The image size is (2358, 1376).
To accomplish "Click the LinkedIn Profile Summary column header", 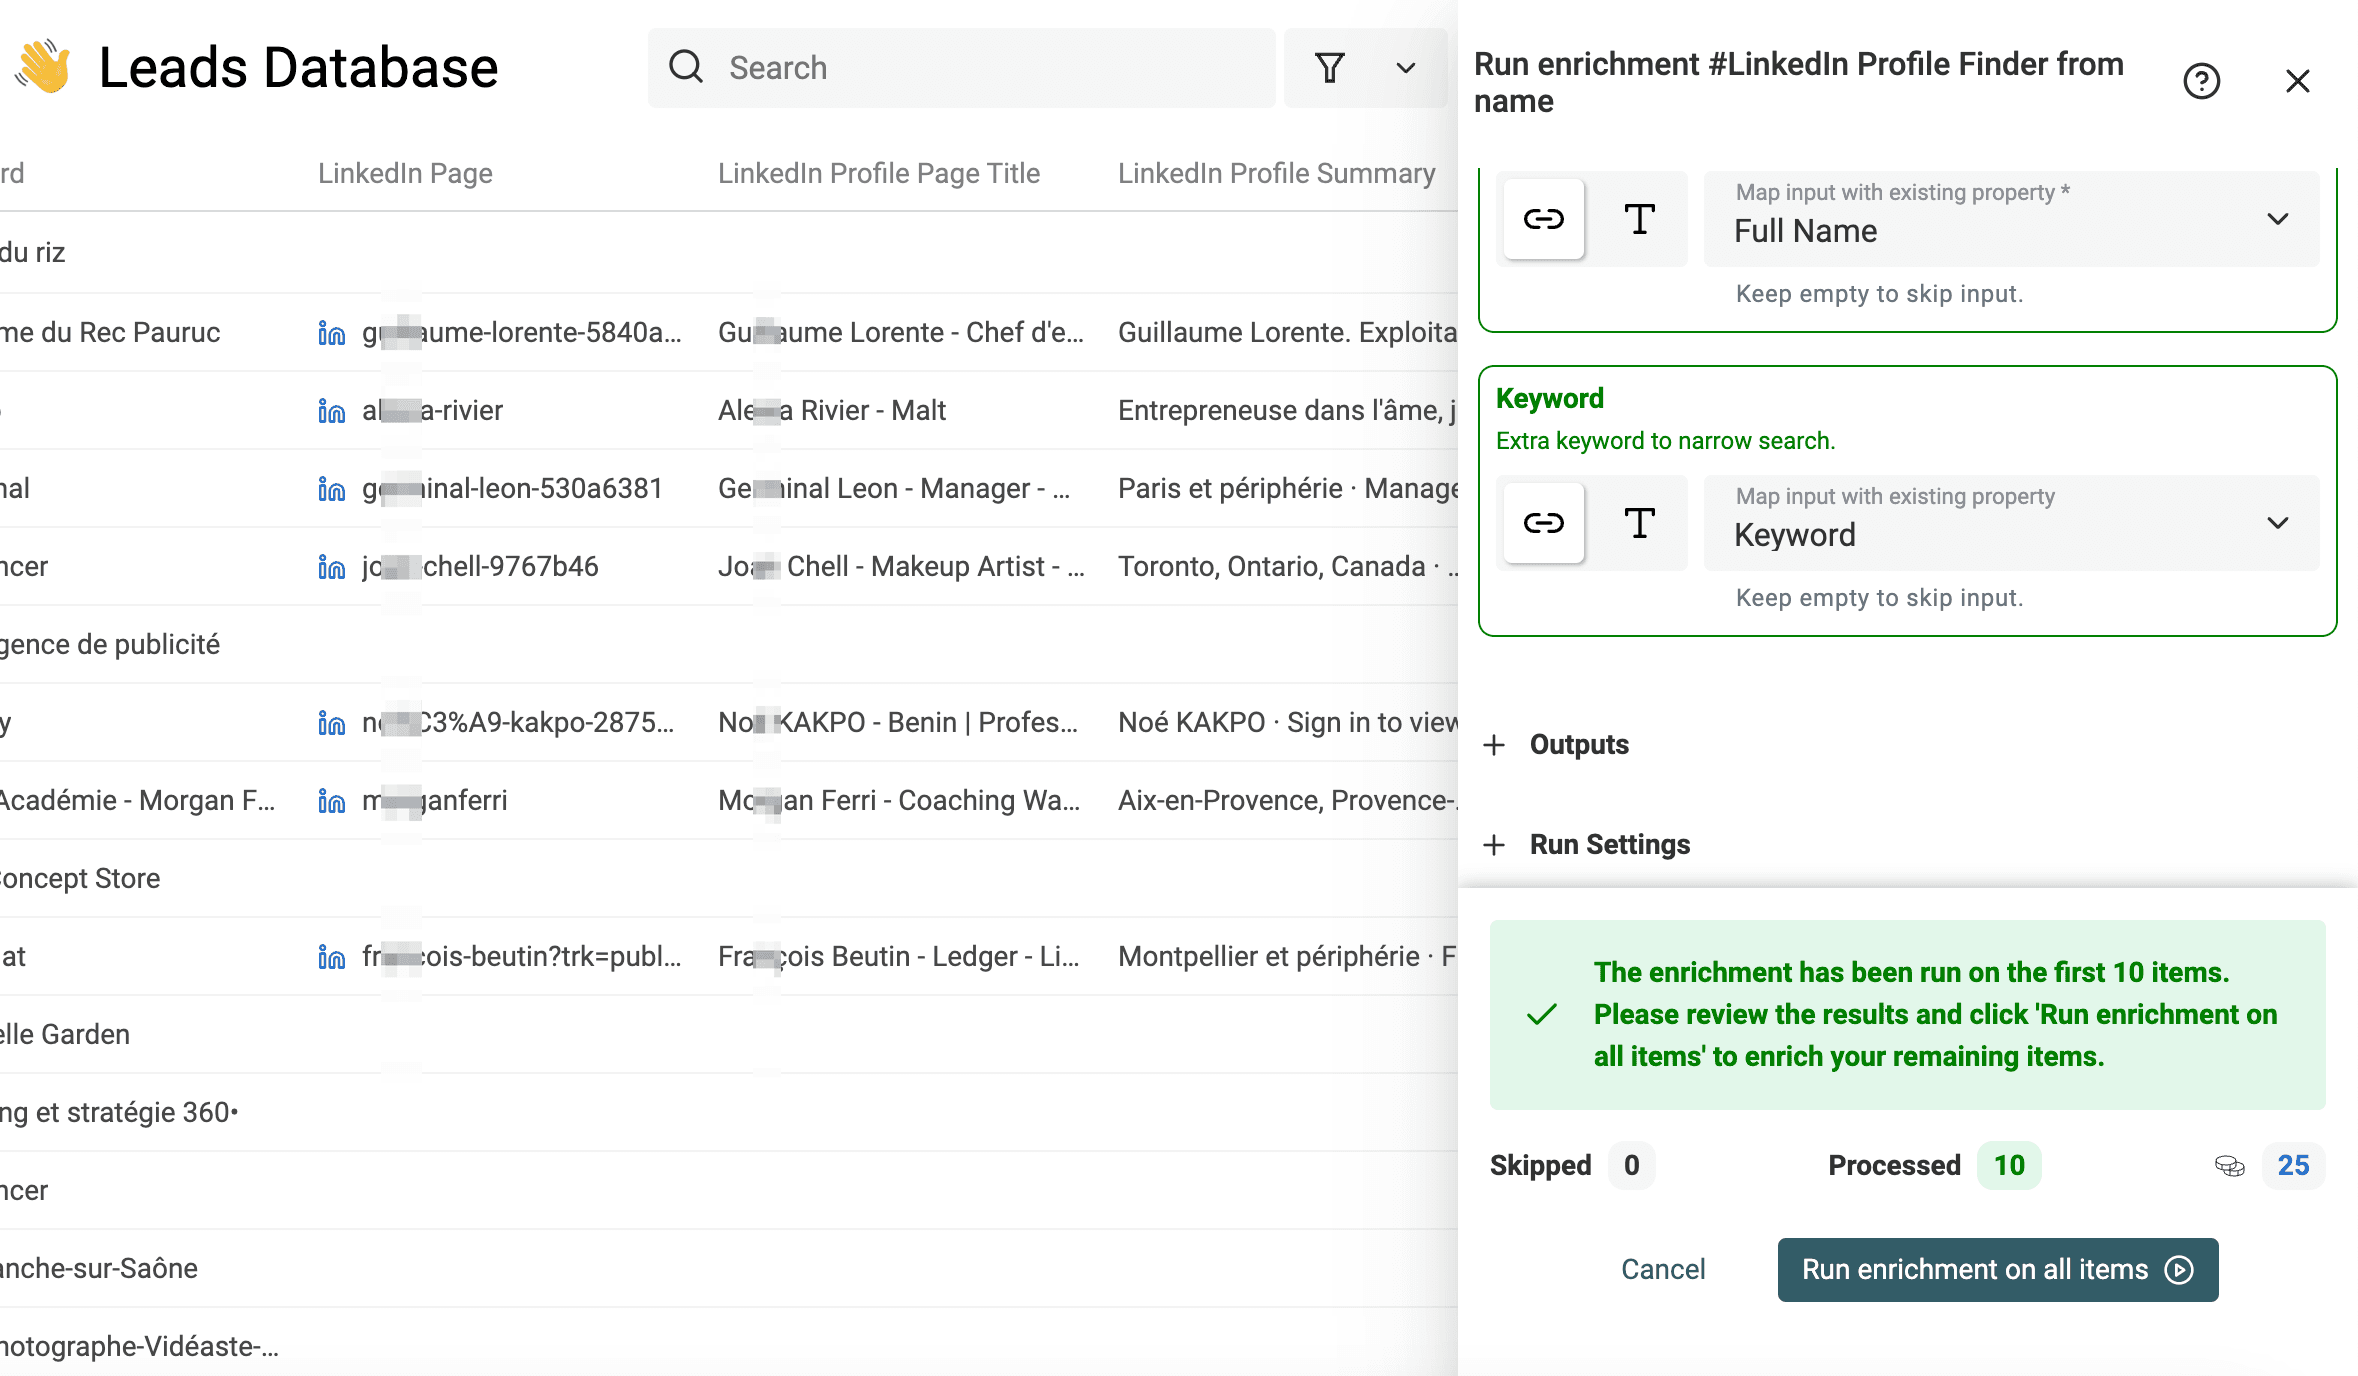I will 1277,173.
